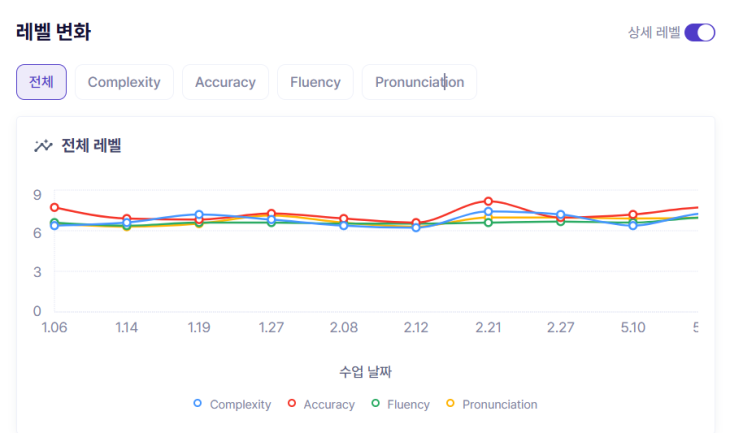The width and height of the screenshot is (743, 433).
Task: Click the trend chart icon beside 전체 레벨
Action: point(43,146)
